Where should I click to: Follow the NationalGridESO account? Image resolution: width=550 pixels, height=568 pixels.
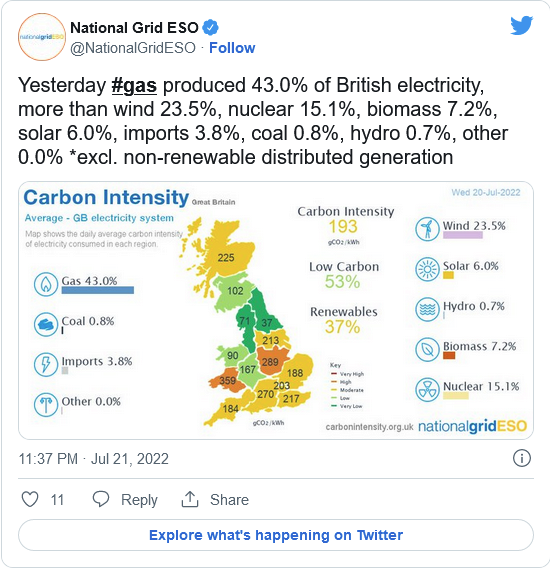pyautogui.click(x=232, y=48)
